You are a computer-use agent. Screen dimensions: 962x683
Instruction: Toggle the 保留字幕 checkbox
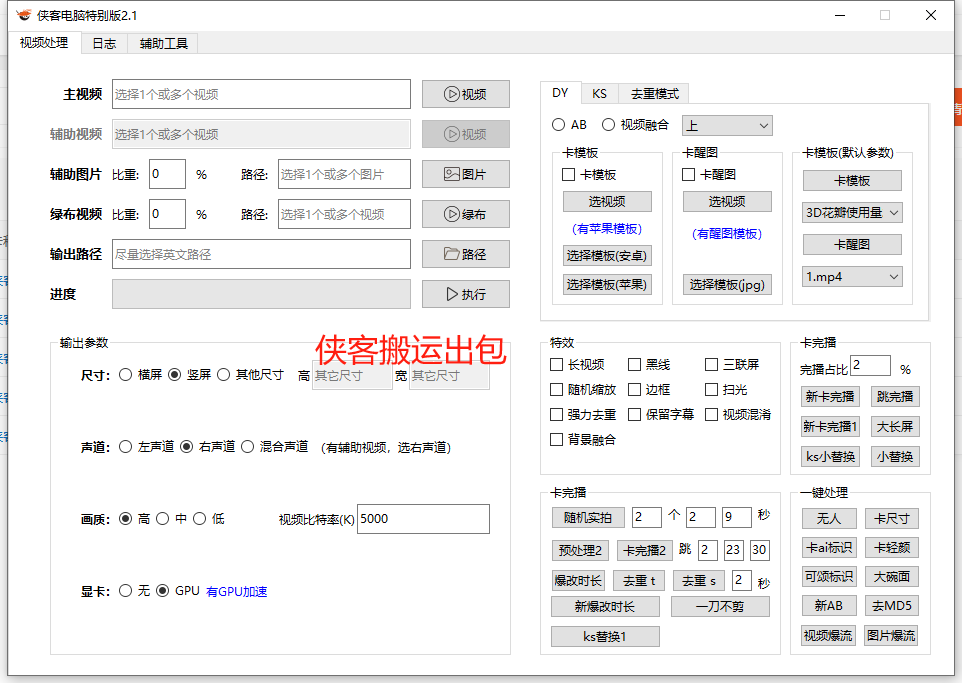pos(635,414)
